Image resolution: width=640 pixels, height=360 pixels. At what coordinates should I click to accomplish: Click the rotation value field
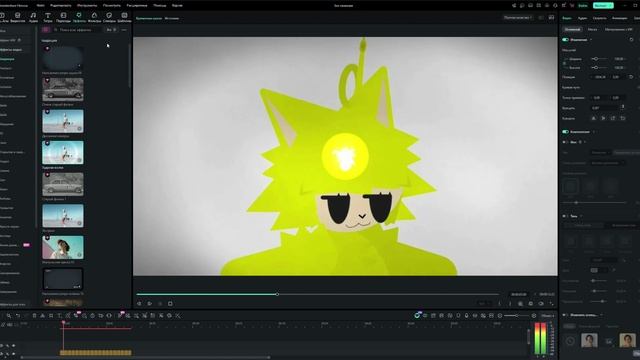(x=604, y=108)
